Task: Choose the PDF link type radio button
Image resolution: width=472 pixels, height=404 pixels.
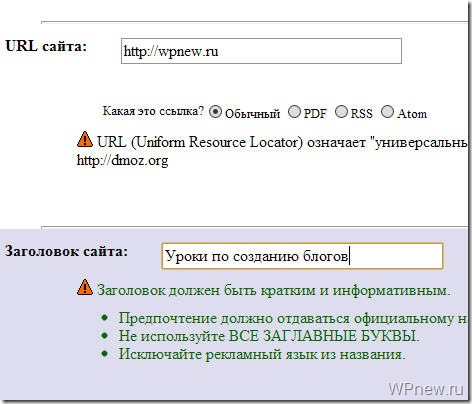Action: (294, 111)
